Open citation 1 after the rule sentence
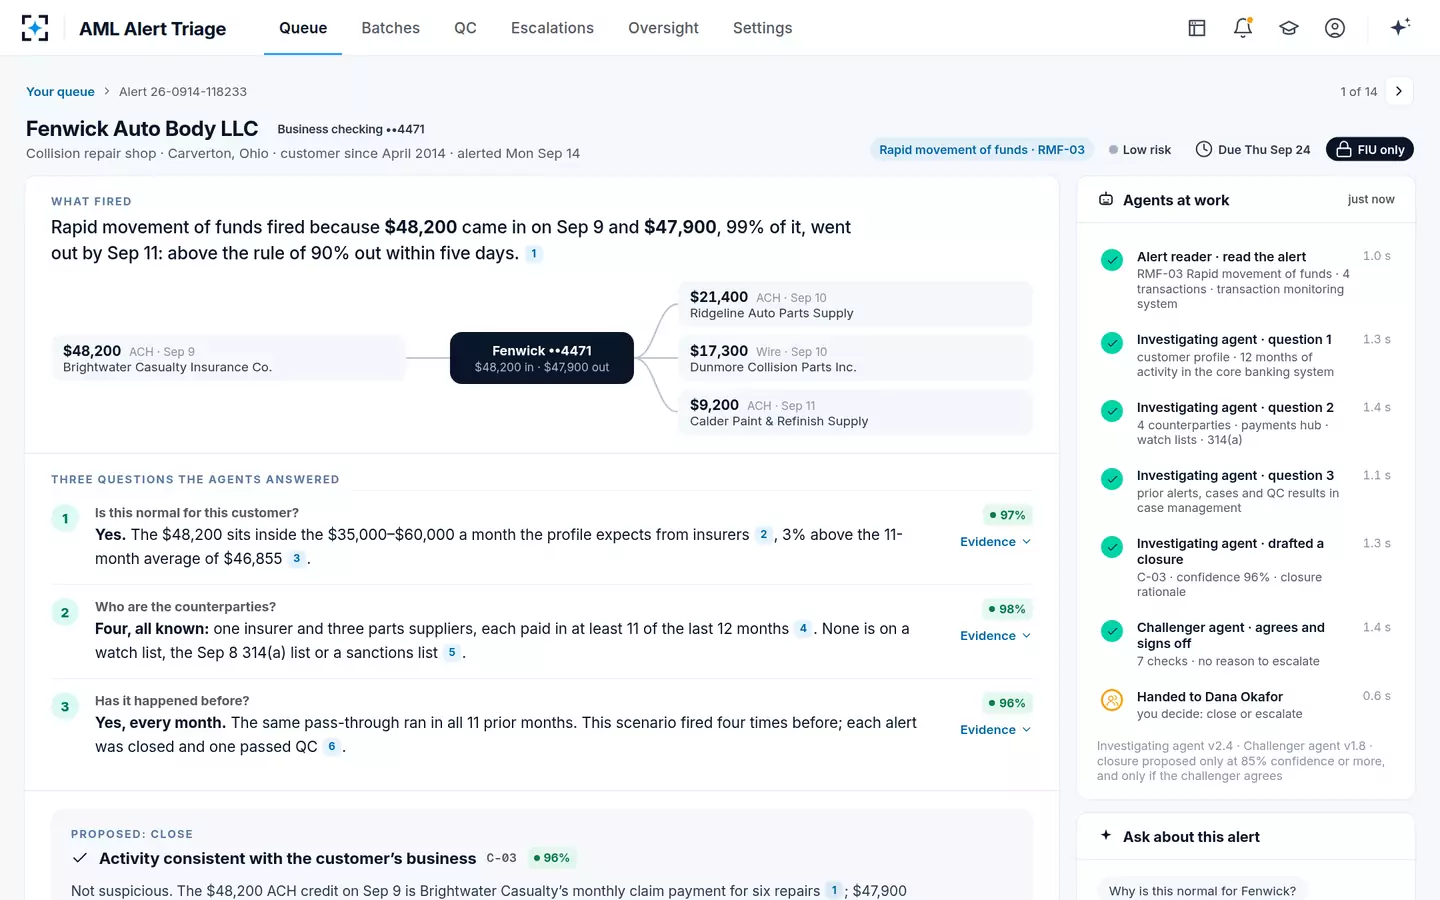1440x900 pixels. (x=534, y=254)
